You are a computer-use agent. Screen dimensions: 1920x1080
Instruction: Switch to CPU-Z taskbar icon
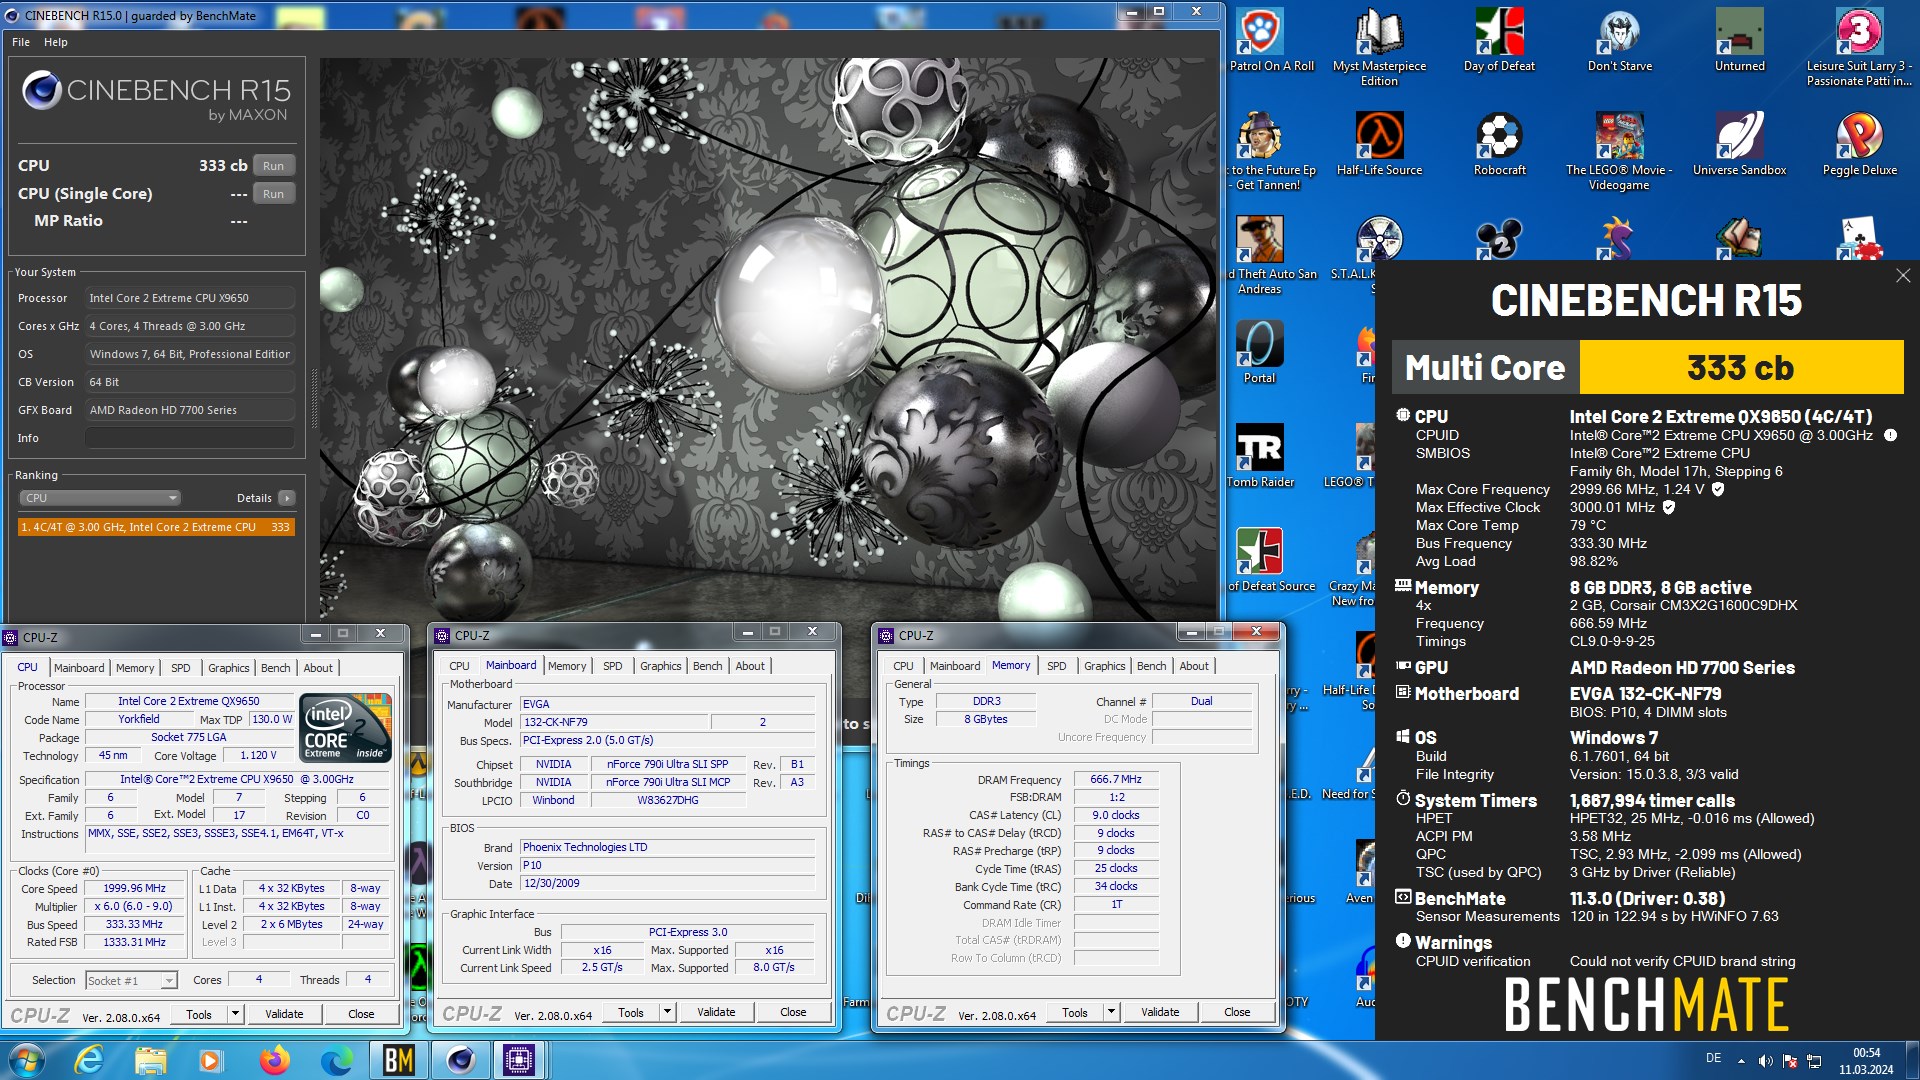tap(520, 1060)
